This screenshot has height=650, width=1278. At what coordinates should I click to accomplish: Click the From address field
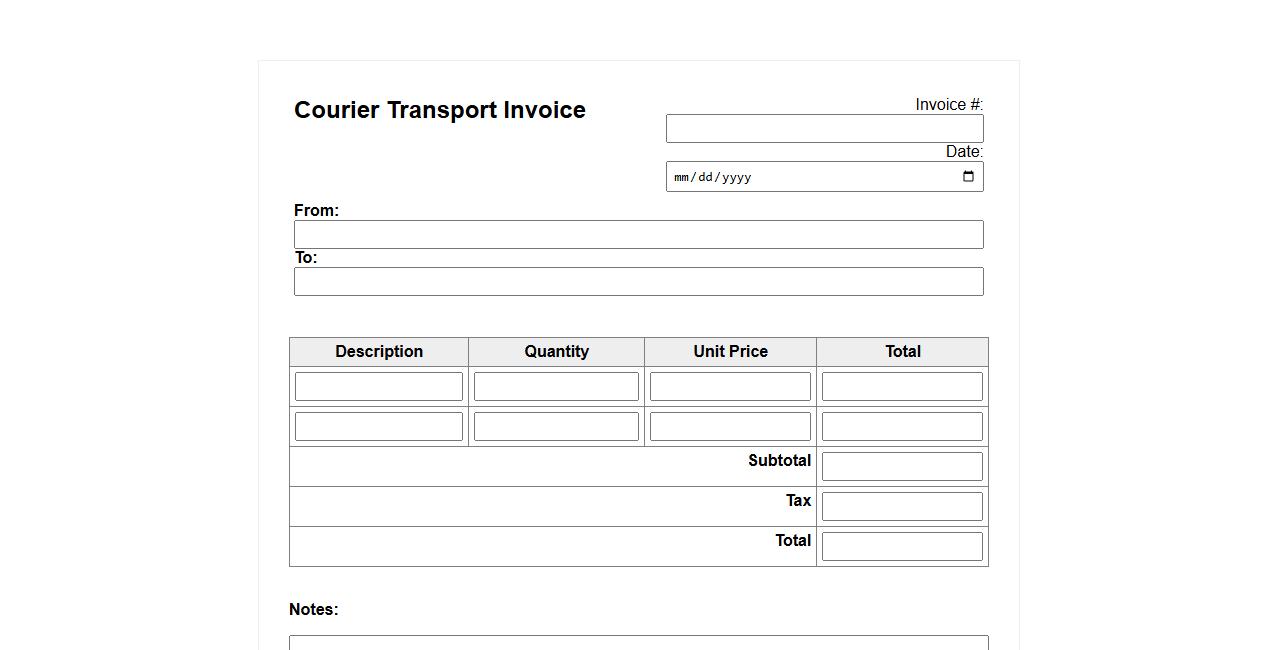(x=638, y=235)
